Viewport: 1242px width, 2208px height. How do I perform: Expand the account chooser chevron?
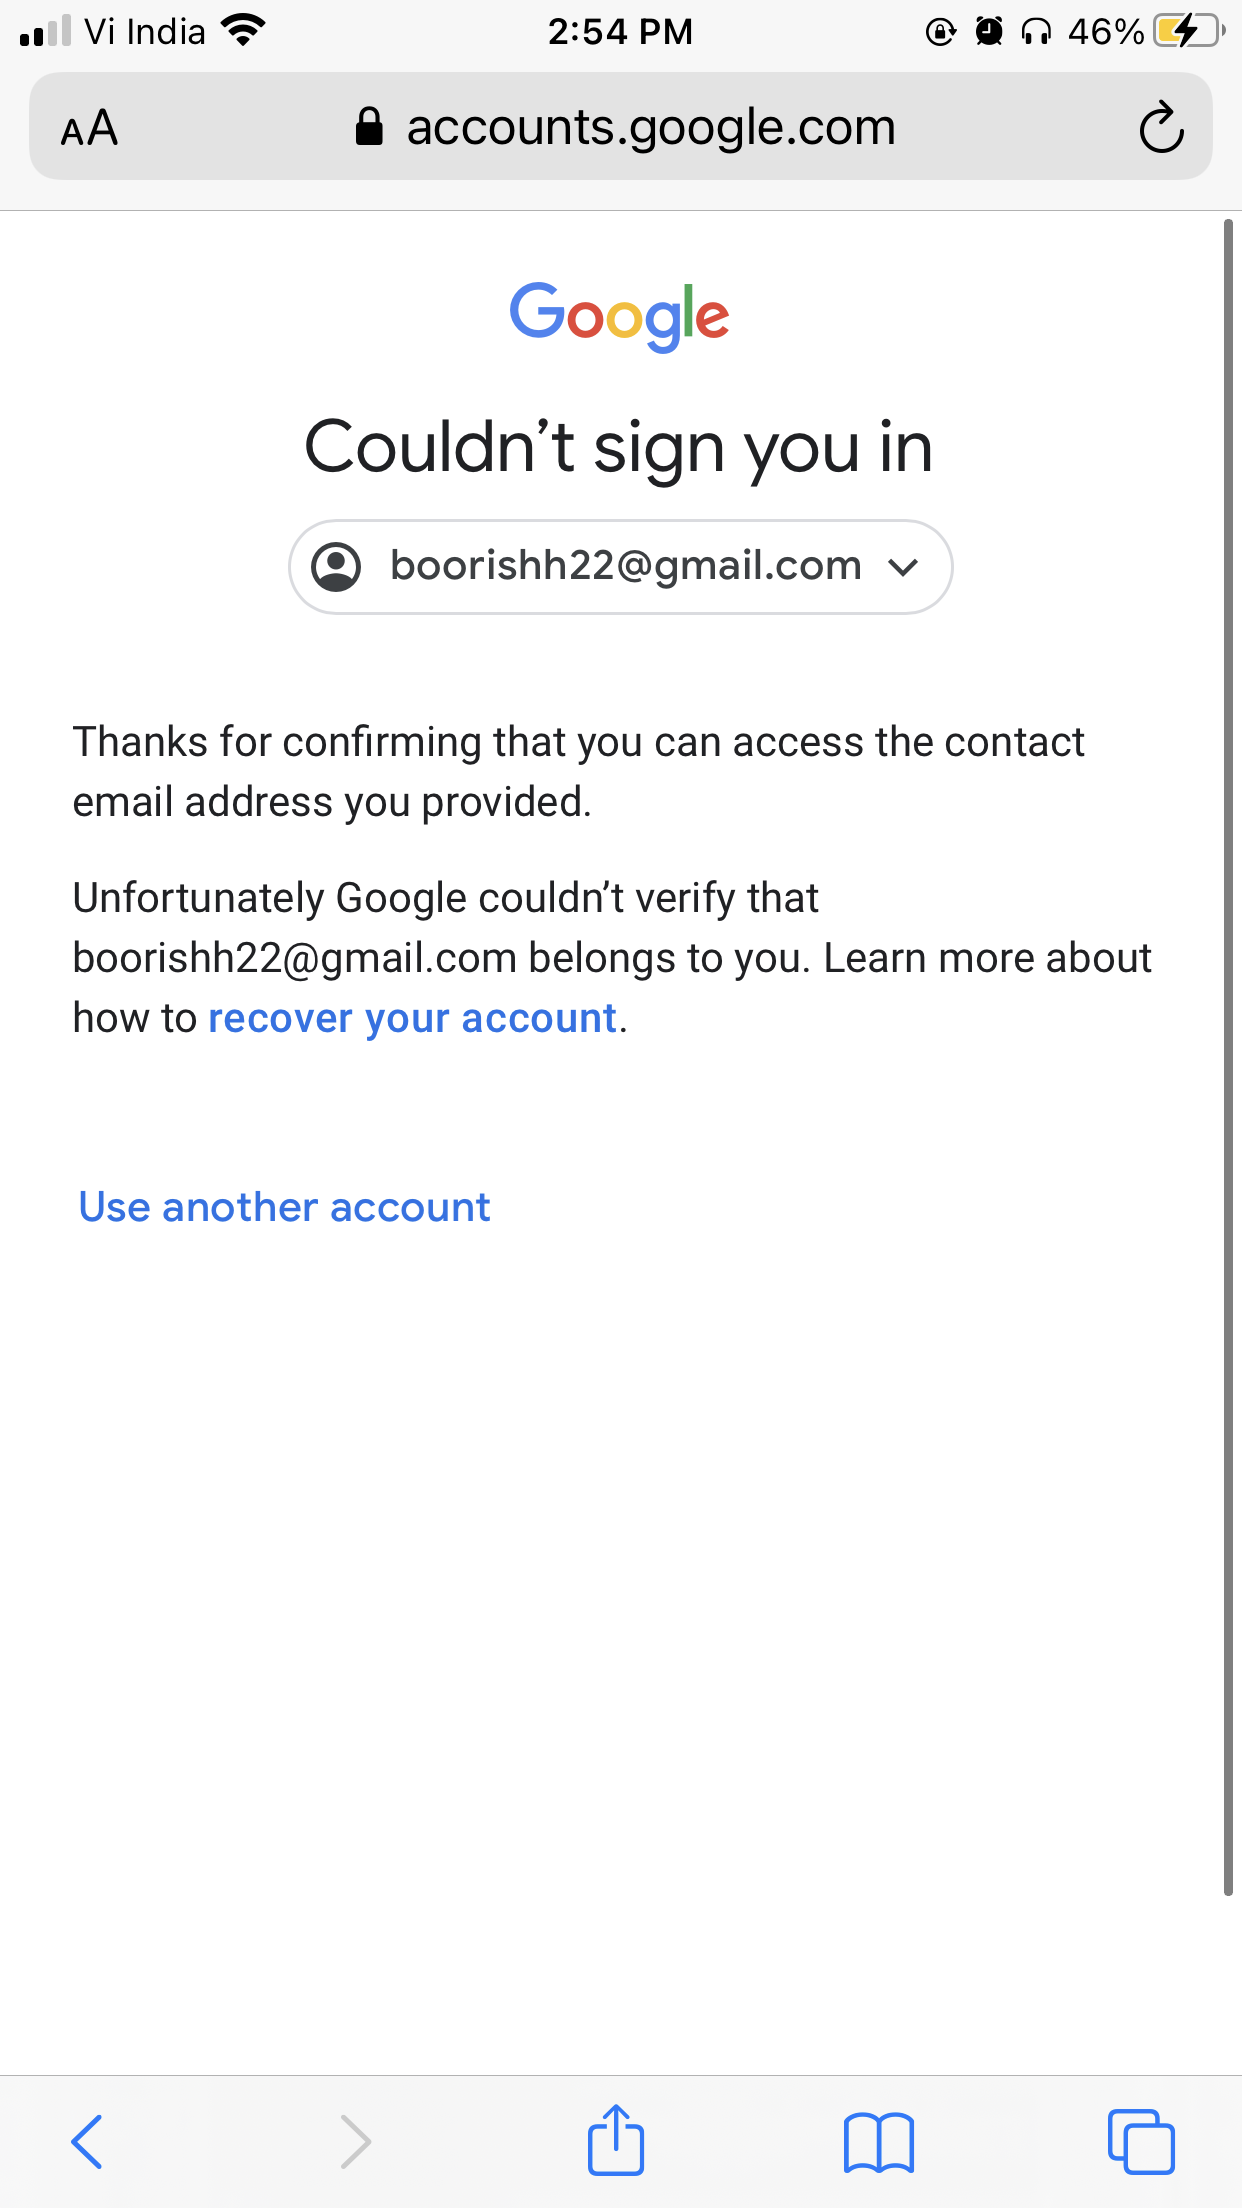tap(903, 568)
